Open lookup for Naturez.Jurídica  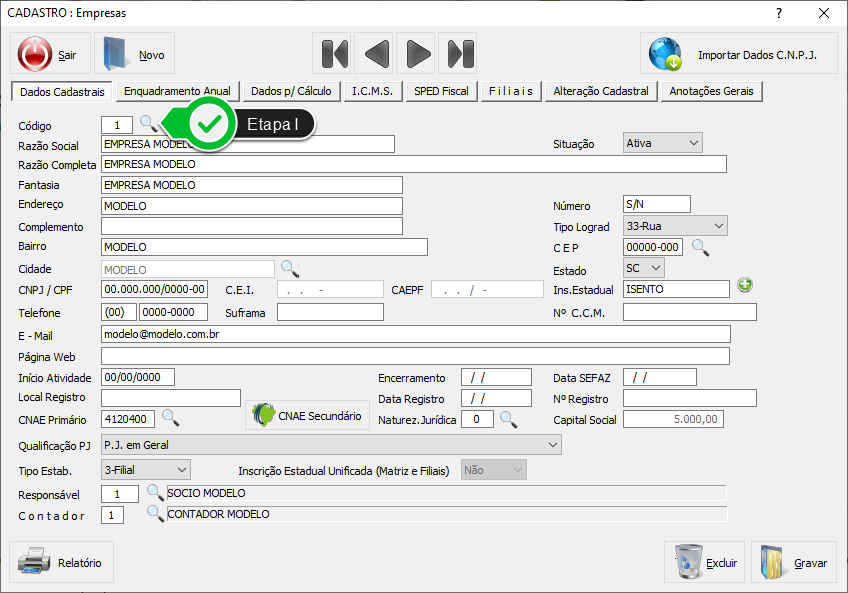click(508, 419)
